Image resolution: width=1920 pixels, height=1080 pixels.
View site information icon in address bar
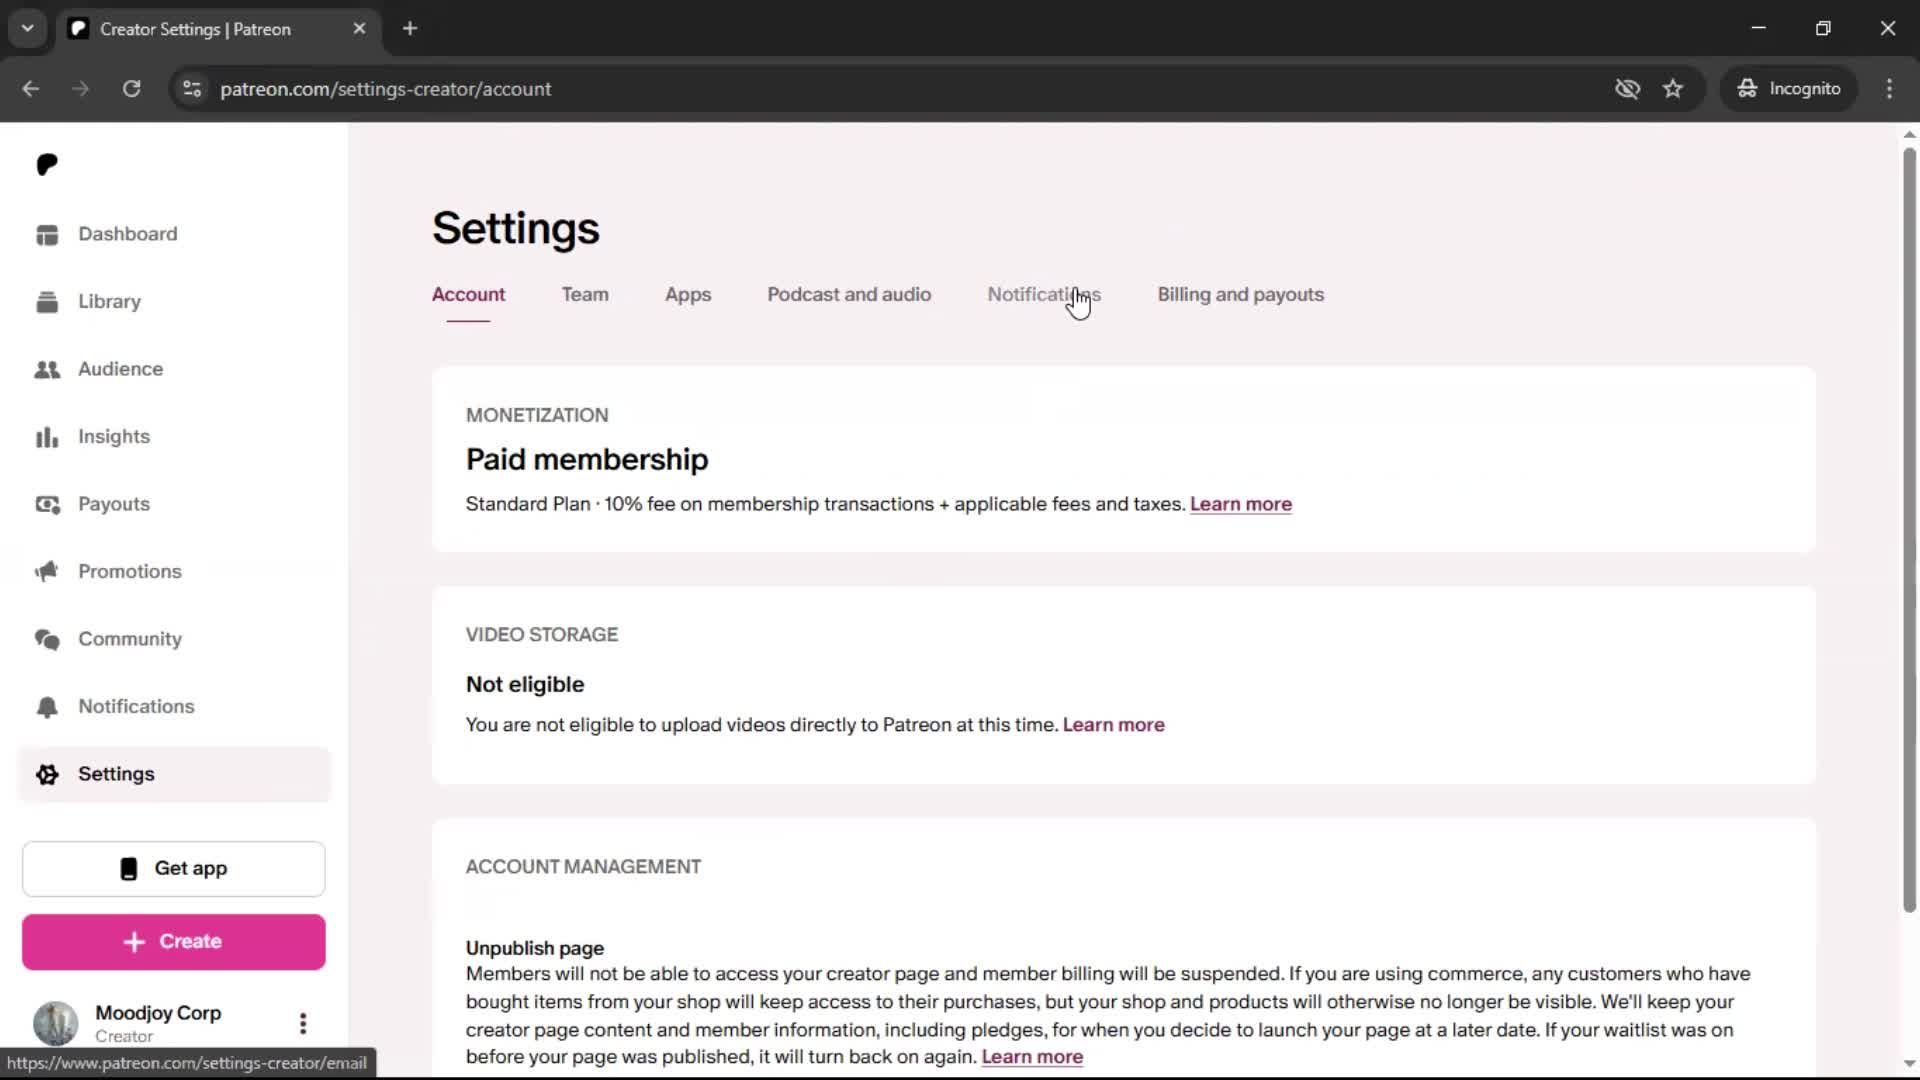(x=192, y=89)
